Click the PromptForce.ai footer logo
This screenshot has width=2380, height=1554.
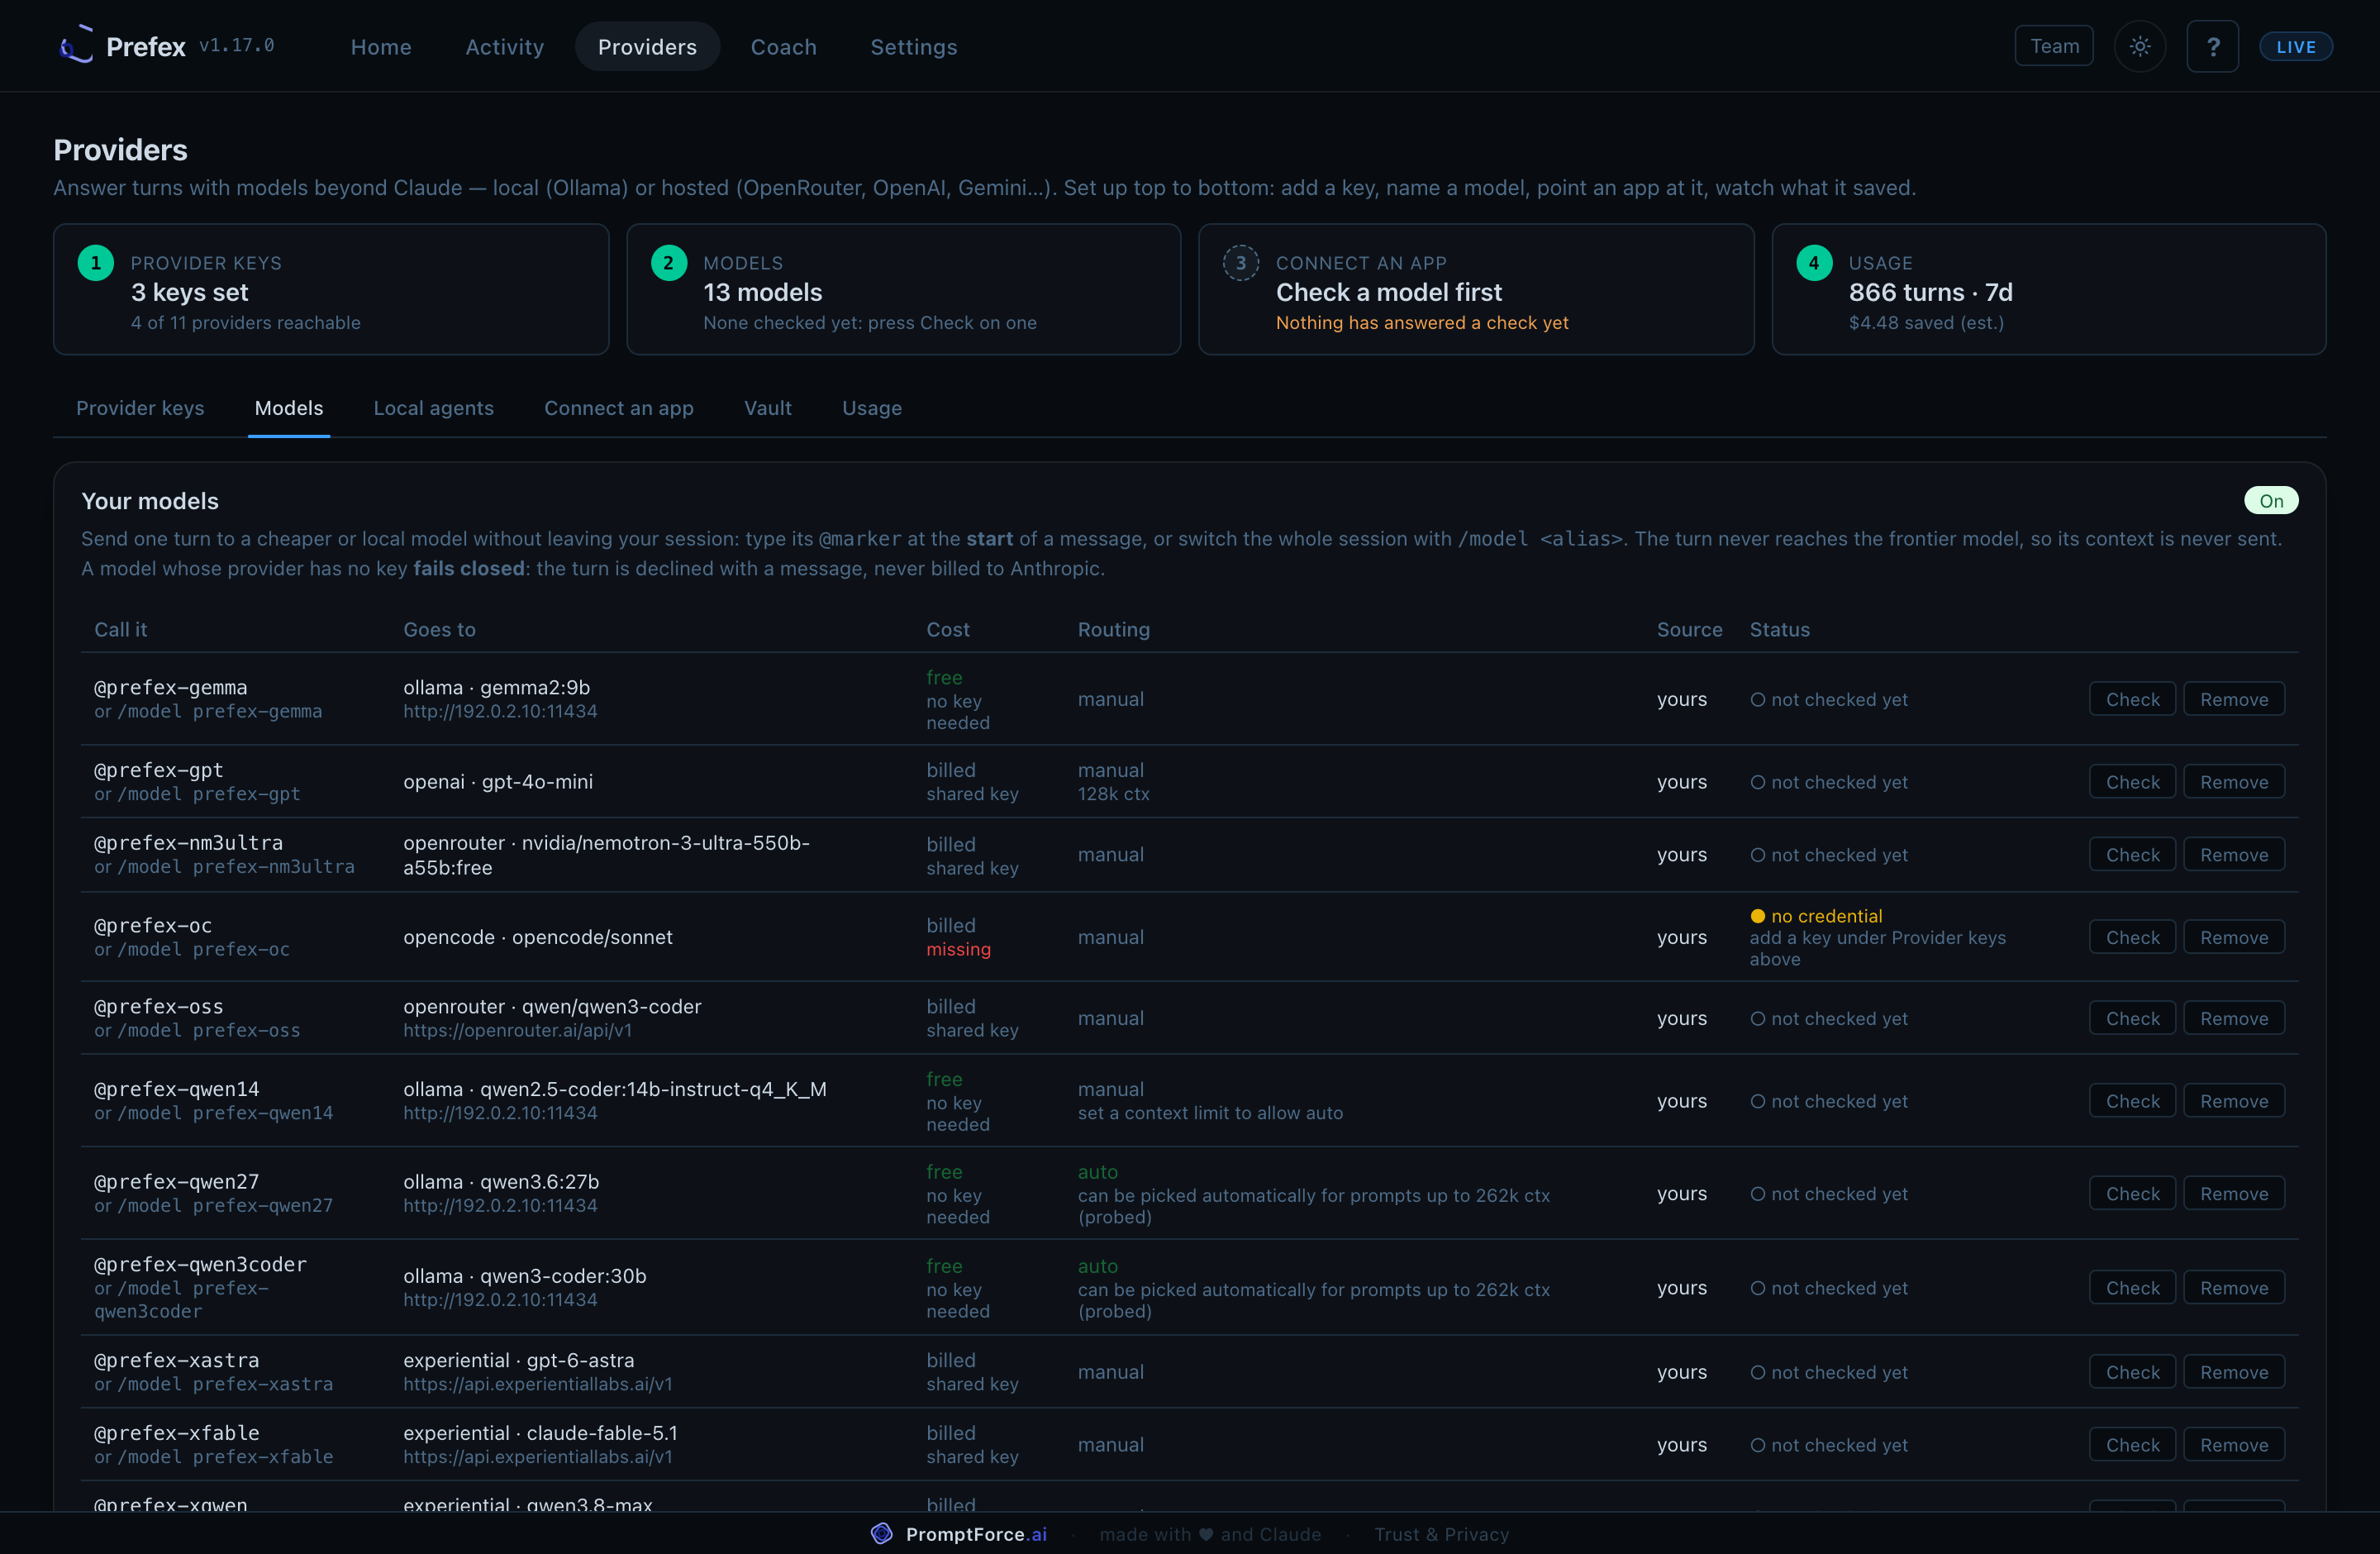point(881,1533)
